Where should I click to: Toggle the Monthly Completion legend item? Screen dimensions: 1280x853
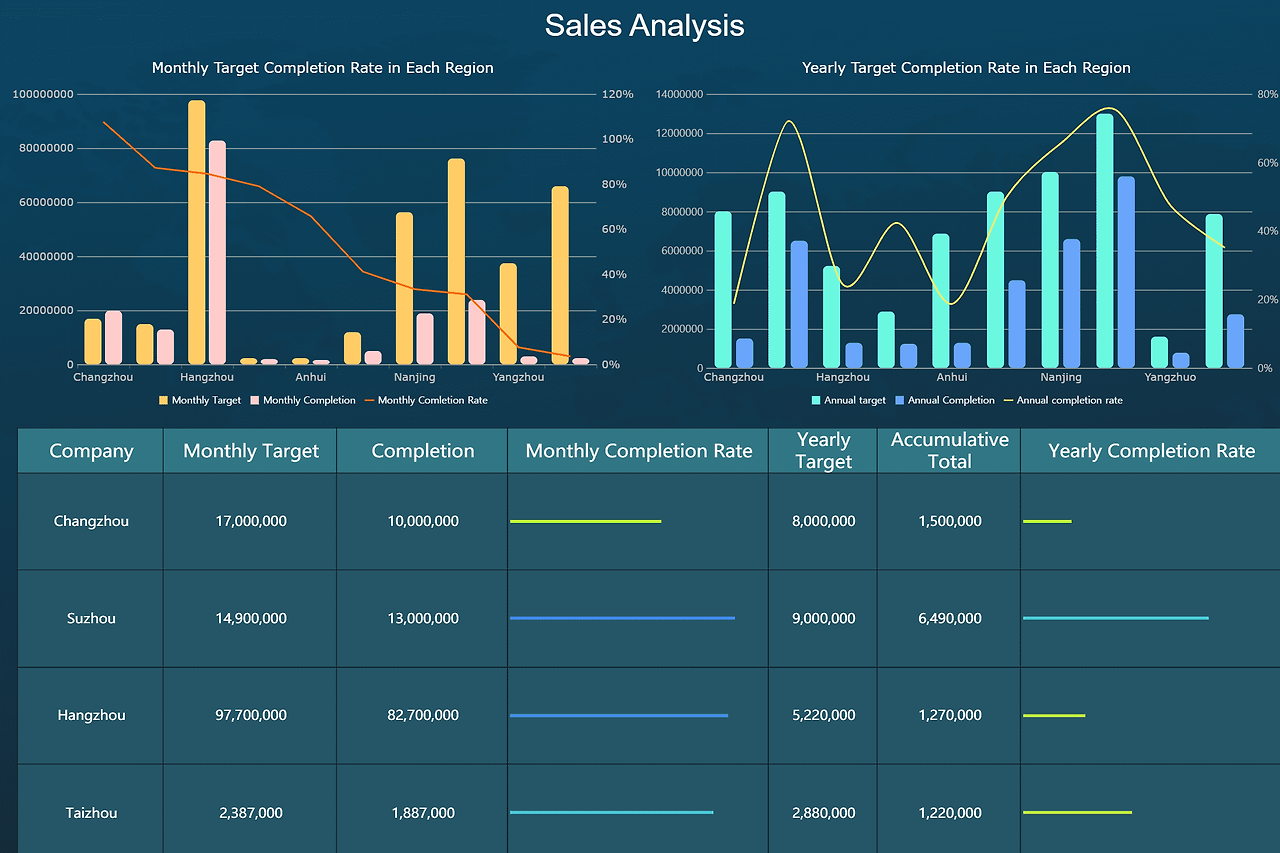point(302,400)
